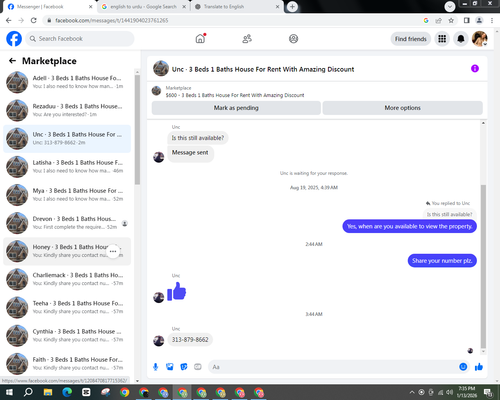Open Windows taskbar search
The width and height of the screenshot is (500, 400).
tap(28, 392)
